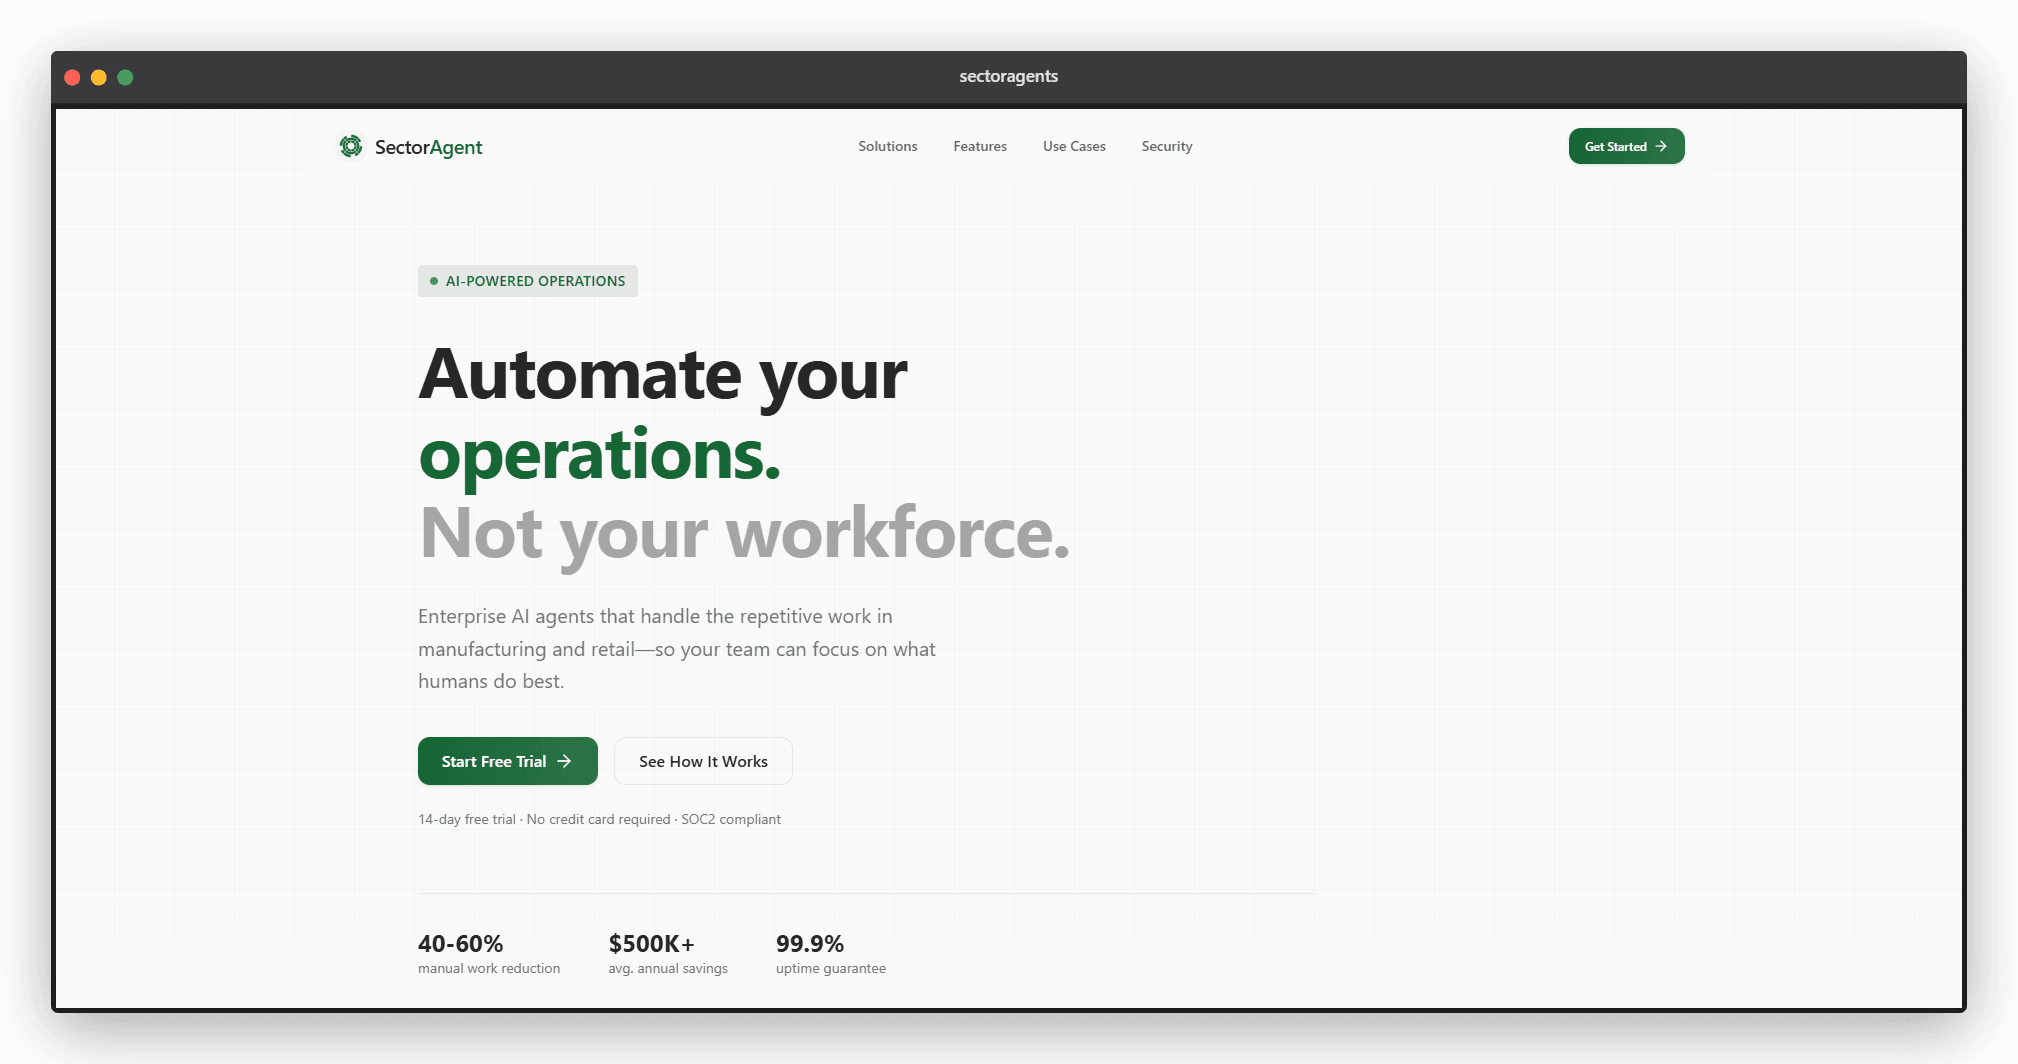Viewport: 2018px width, 1064px height.
Task: Click the See How It Works button
Action: [703, 761]
